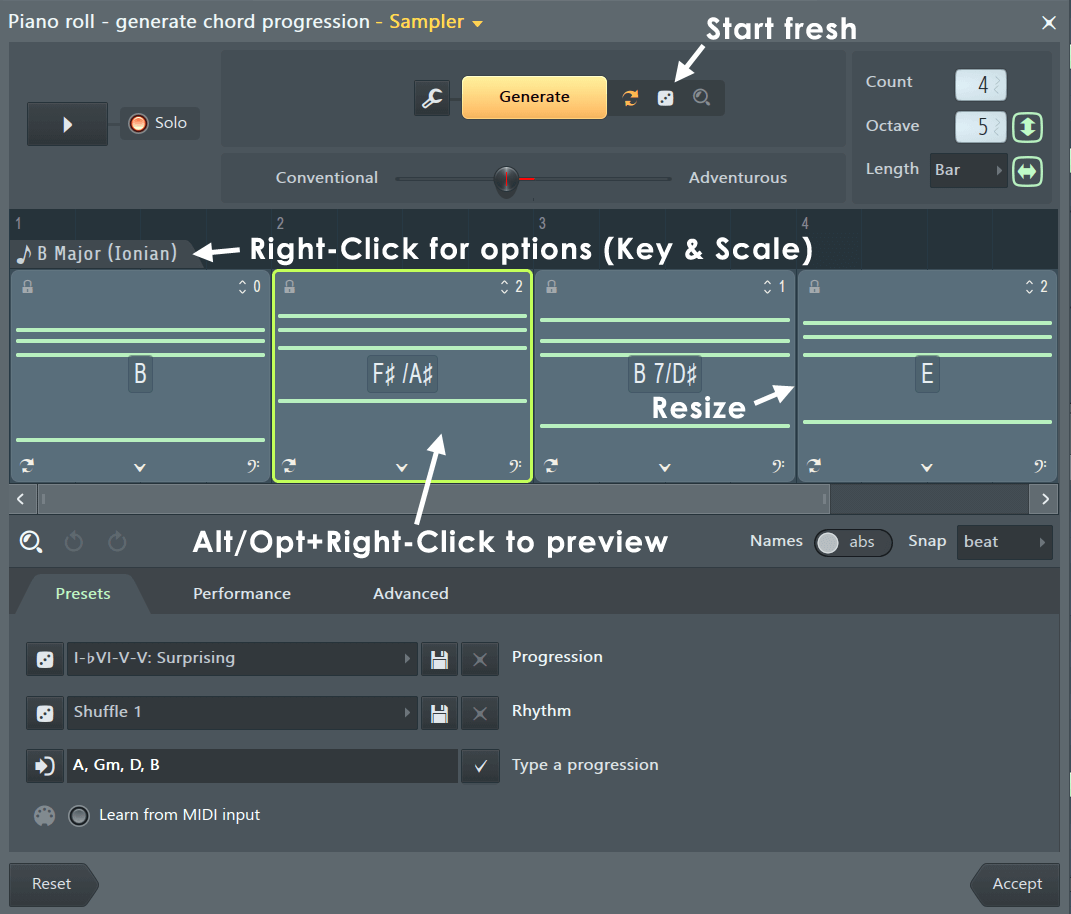
Task: Open the Advanced tab
Action: 410,594
